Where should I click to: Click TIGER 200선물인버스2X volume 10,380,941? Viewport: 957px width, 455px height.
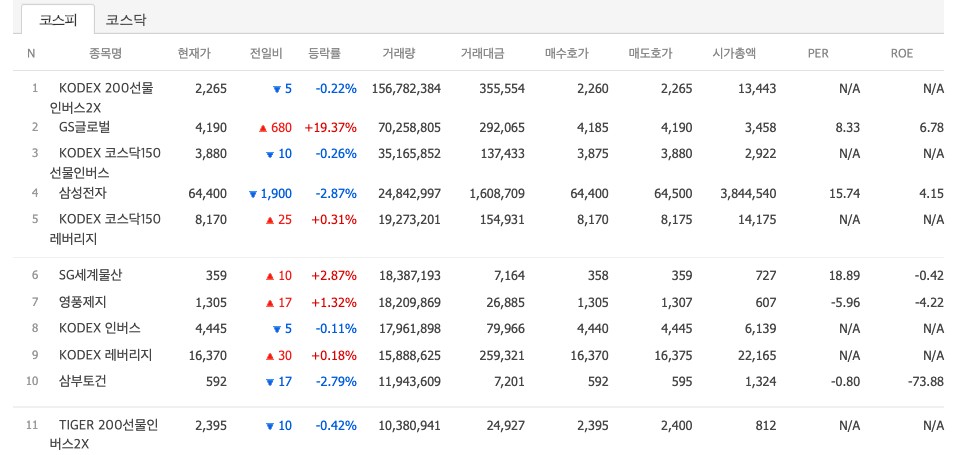click(x=409, y=424)
